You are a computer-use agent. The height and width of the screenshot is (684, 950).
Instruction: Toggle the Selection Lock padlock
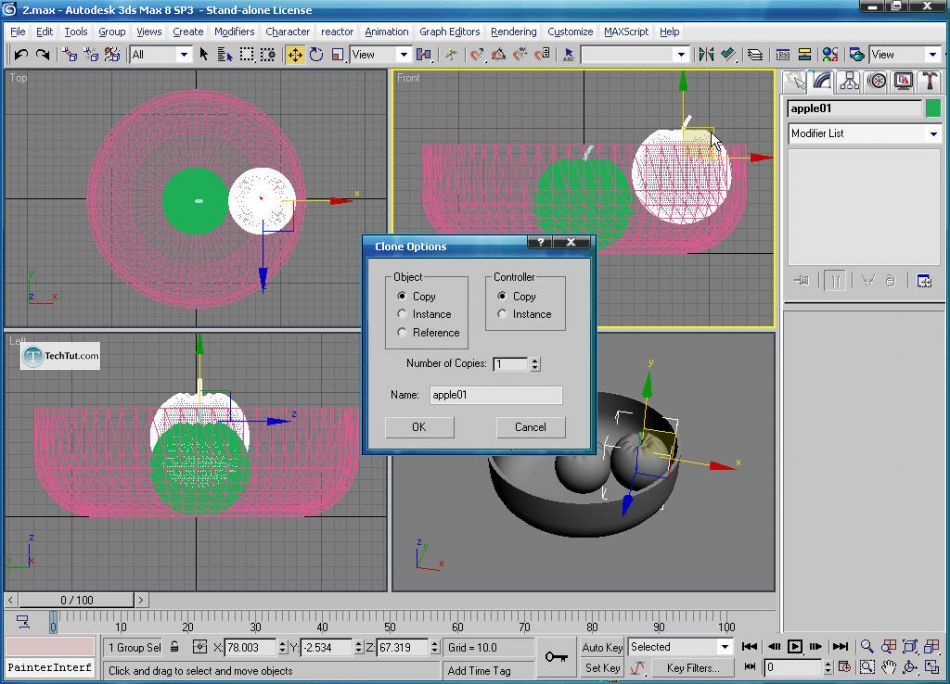click(x=174, y=647)
